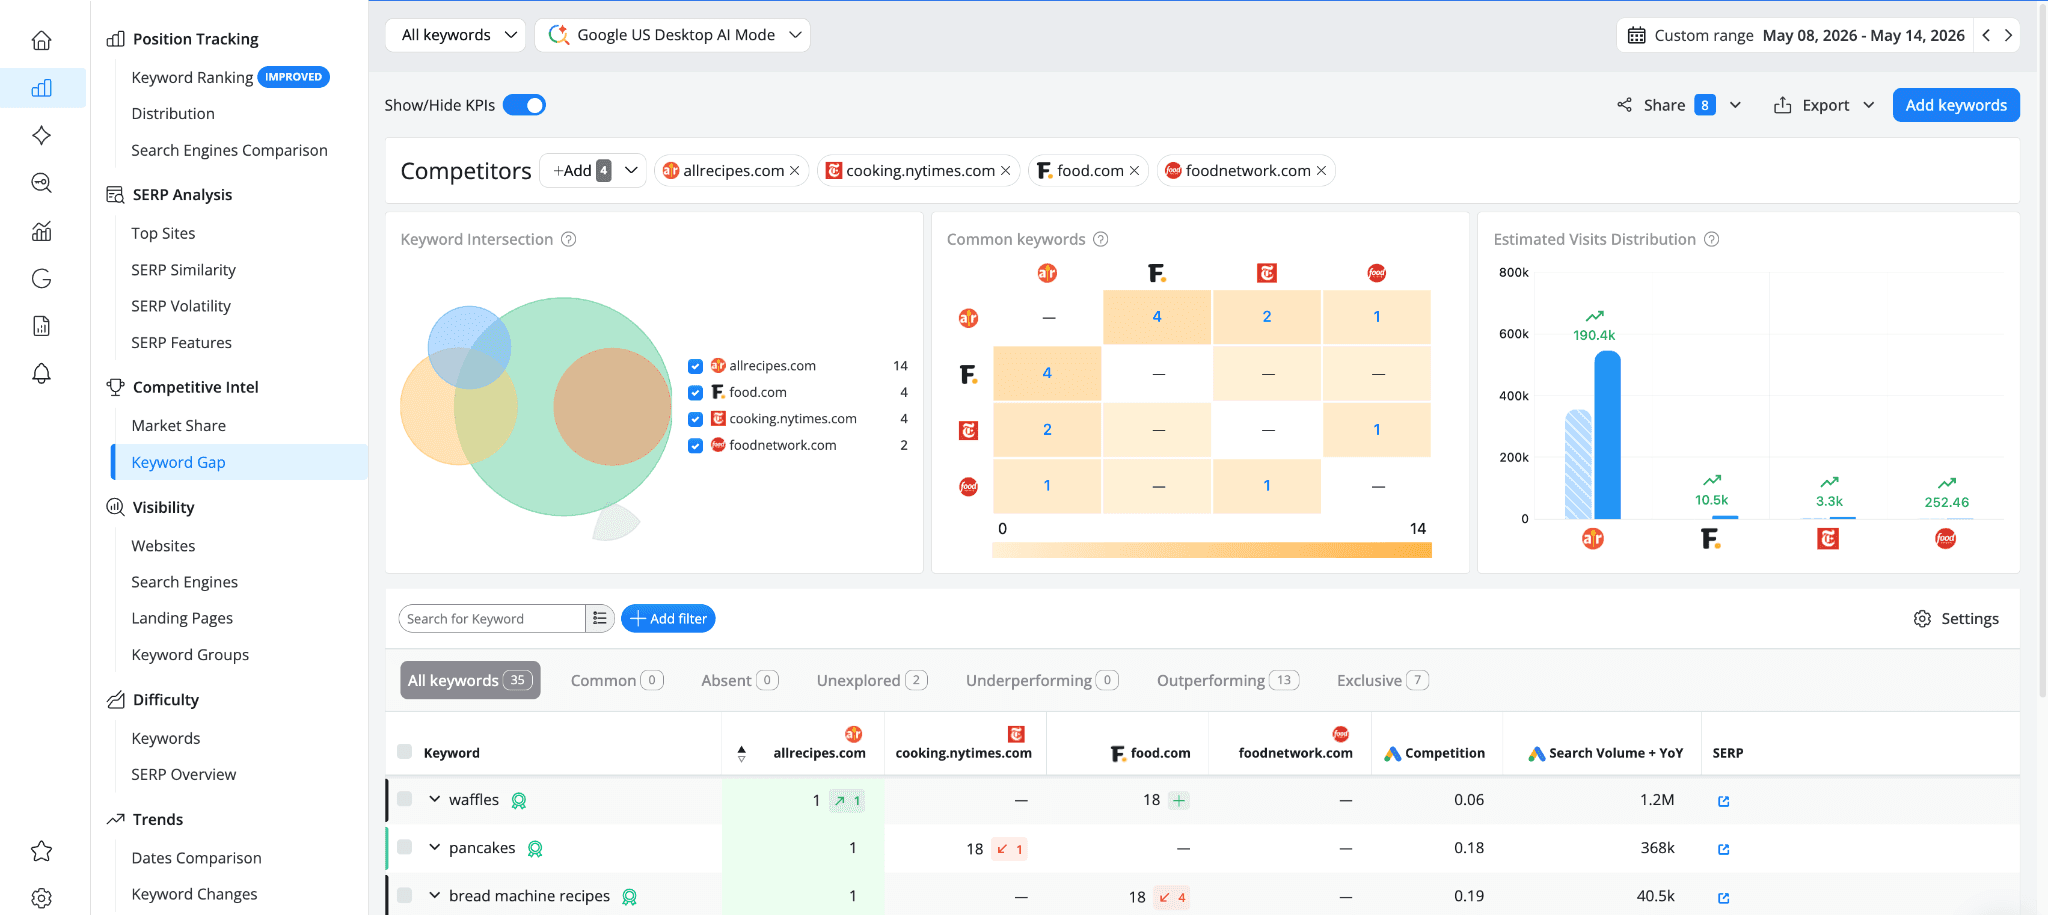
Task: Open table Settings
Action: click(1956, 619)
